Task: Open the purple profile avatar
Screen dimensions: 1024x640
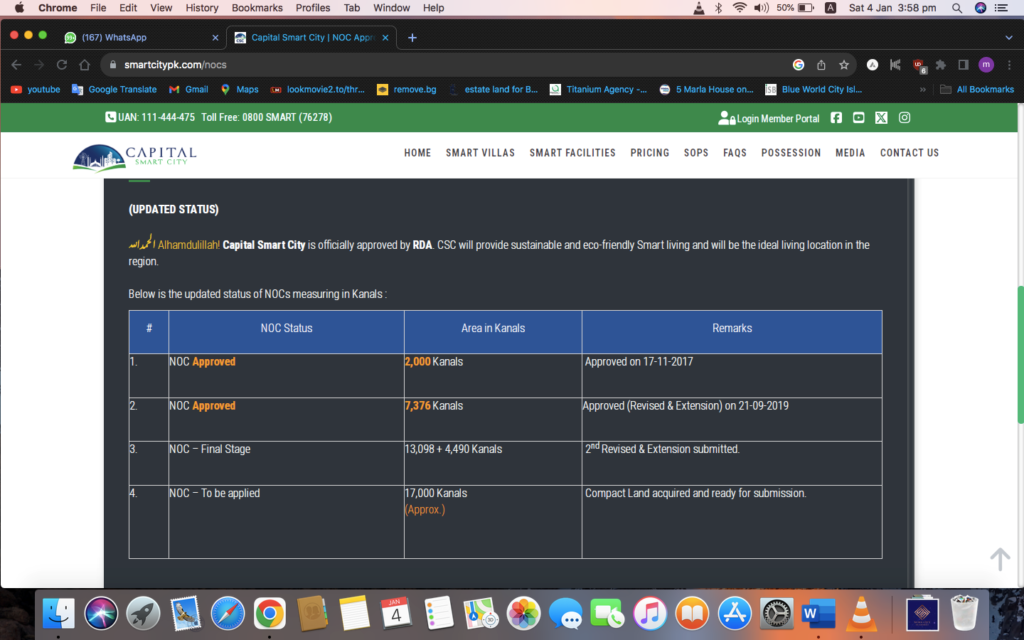Action: pos(986,65)
